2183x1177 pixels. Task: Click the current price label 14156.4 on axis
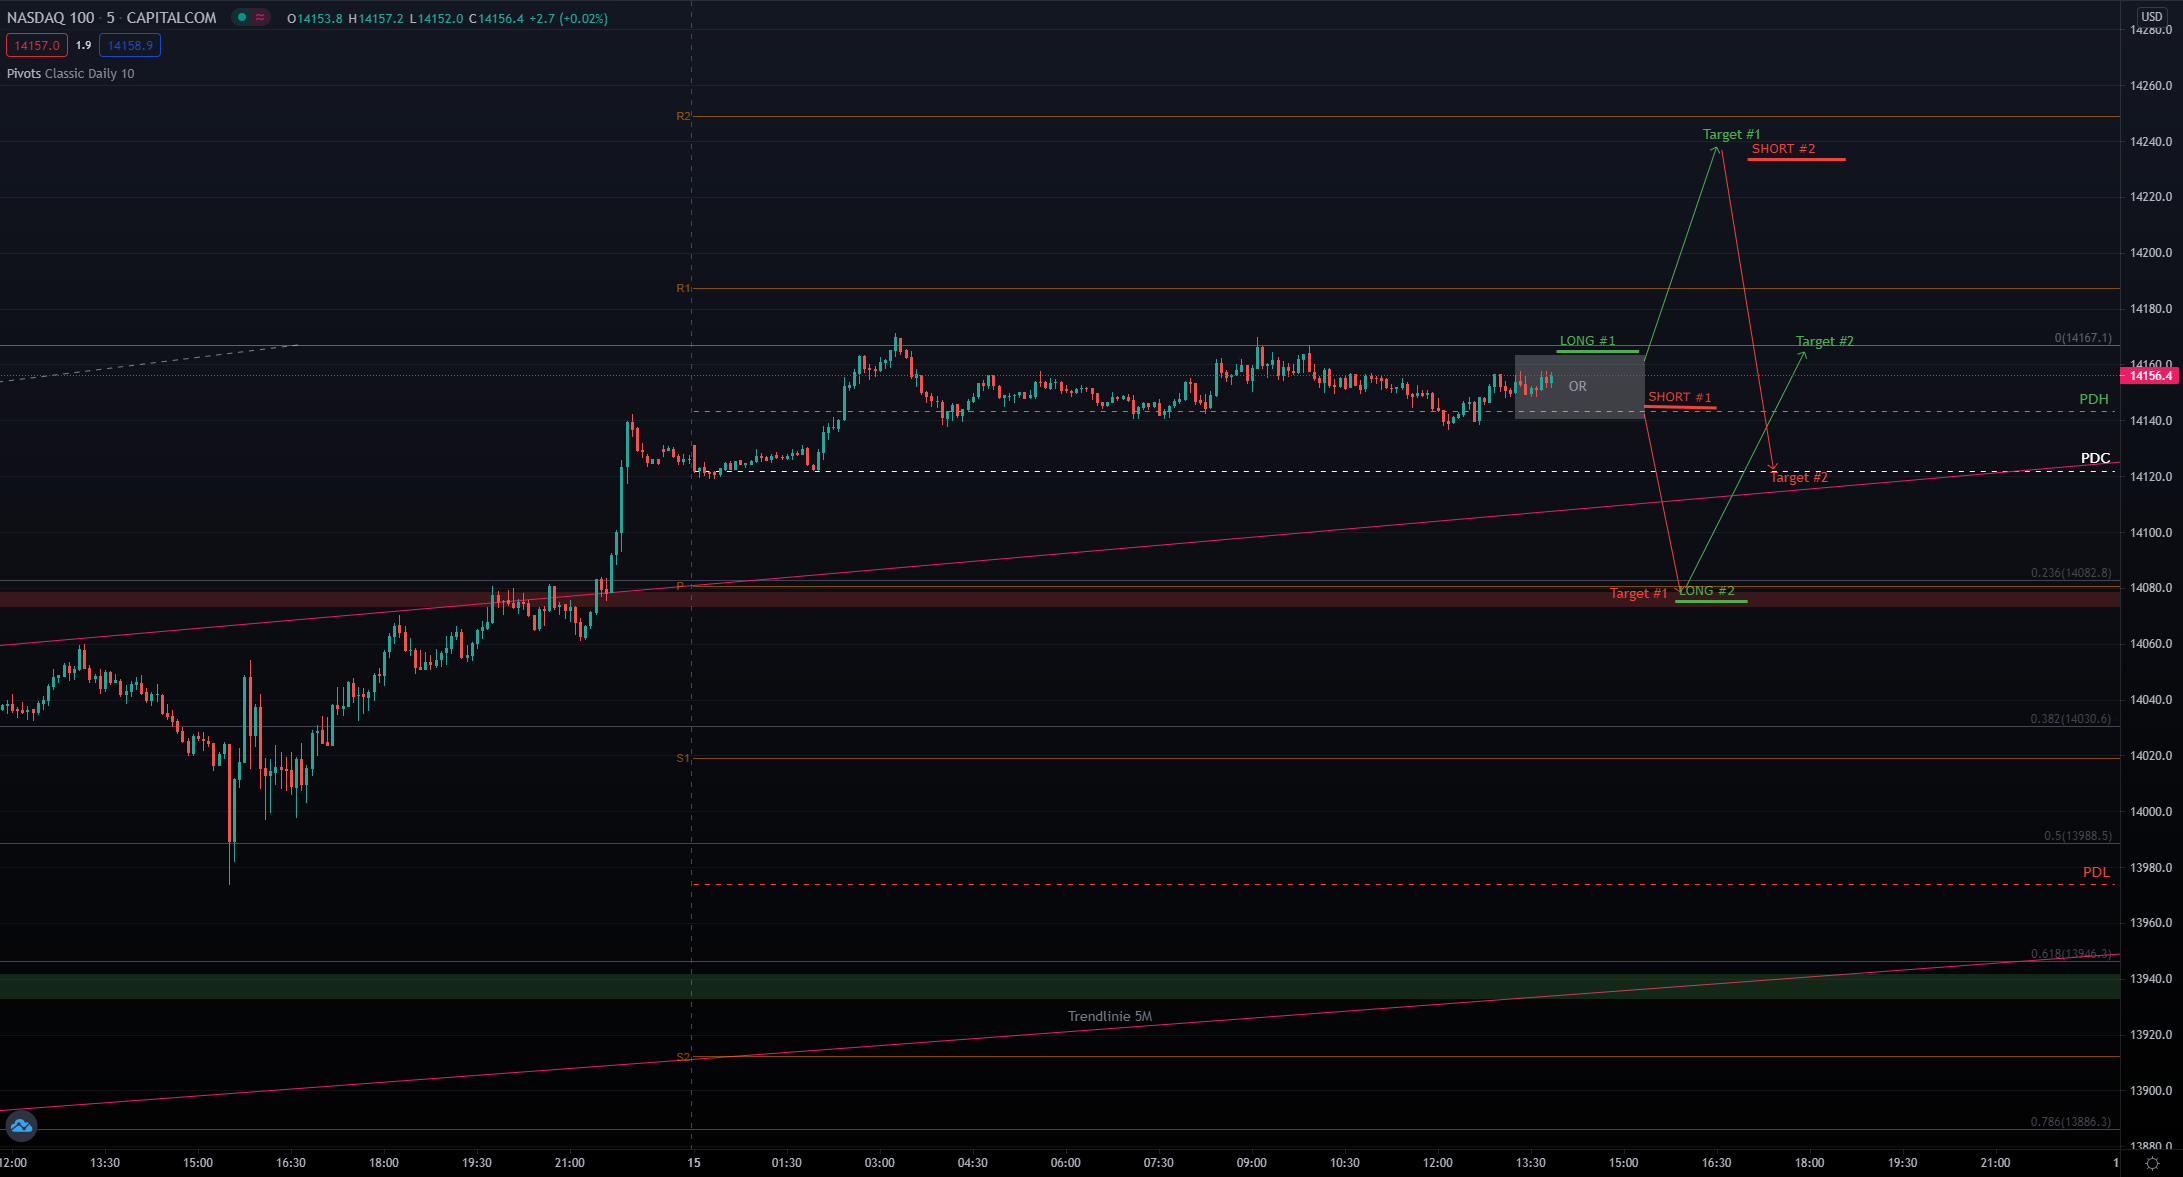pyautogui.click(x=2149, y=376)
